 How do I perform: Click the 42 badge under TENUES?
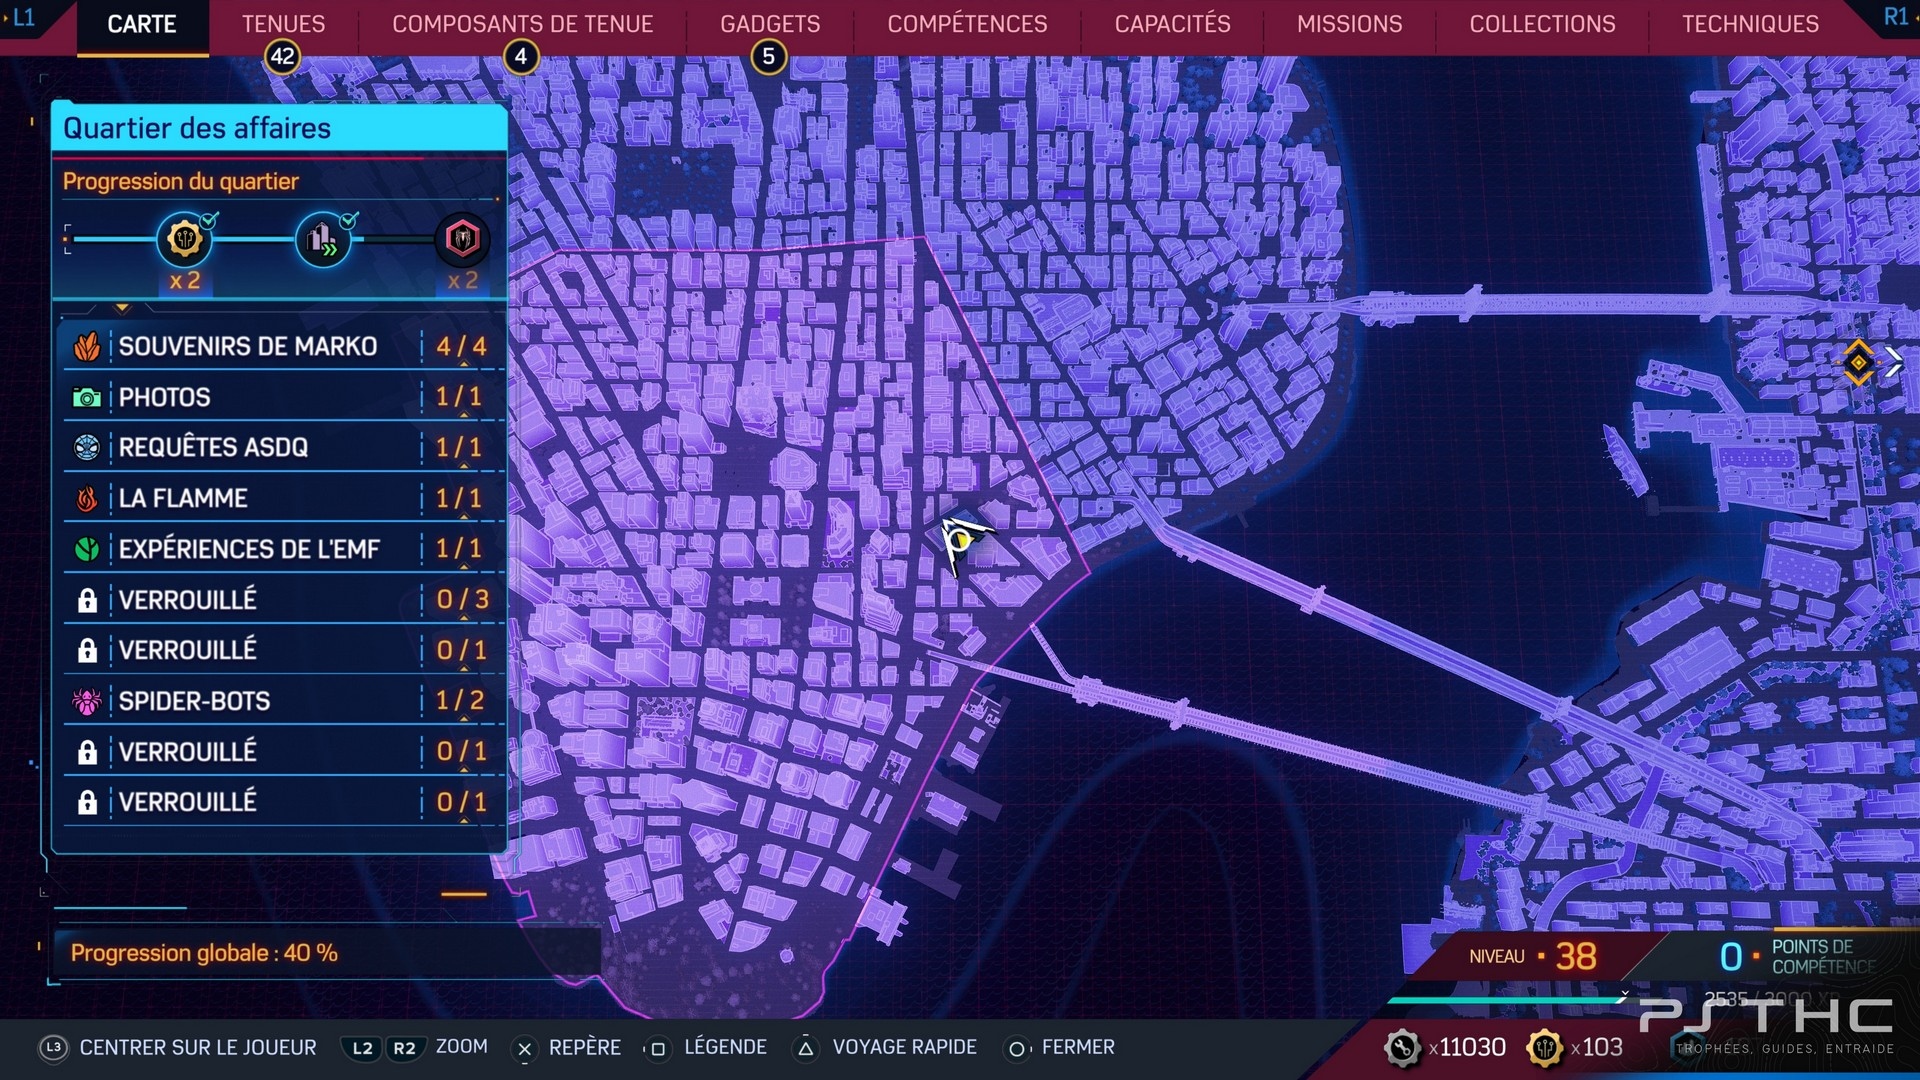tap(283, 57)
